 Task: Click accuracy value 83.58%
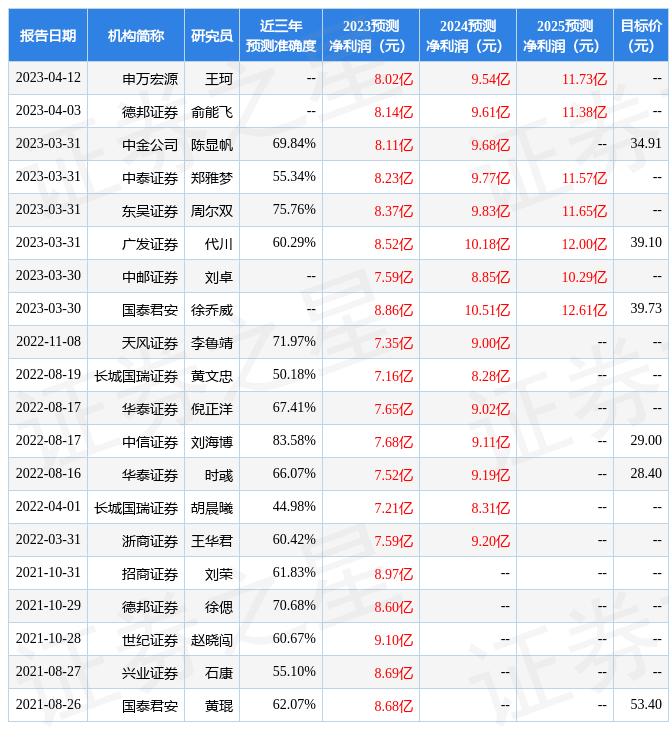[294, 441]
